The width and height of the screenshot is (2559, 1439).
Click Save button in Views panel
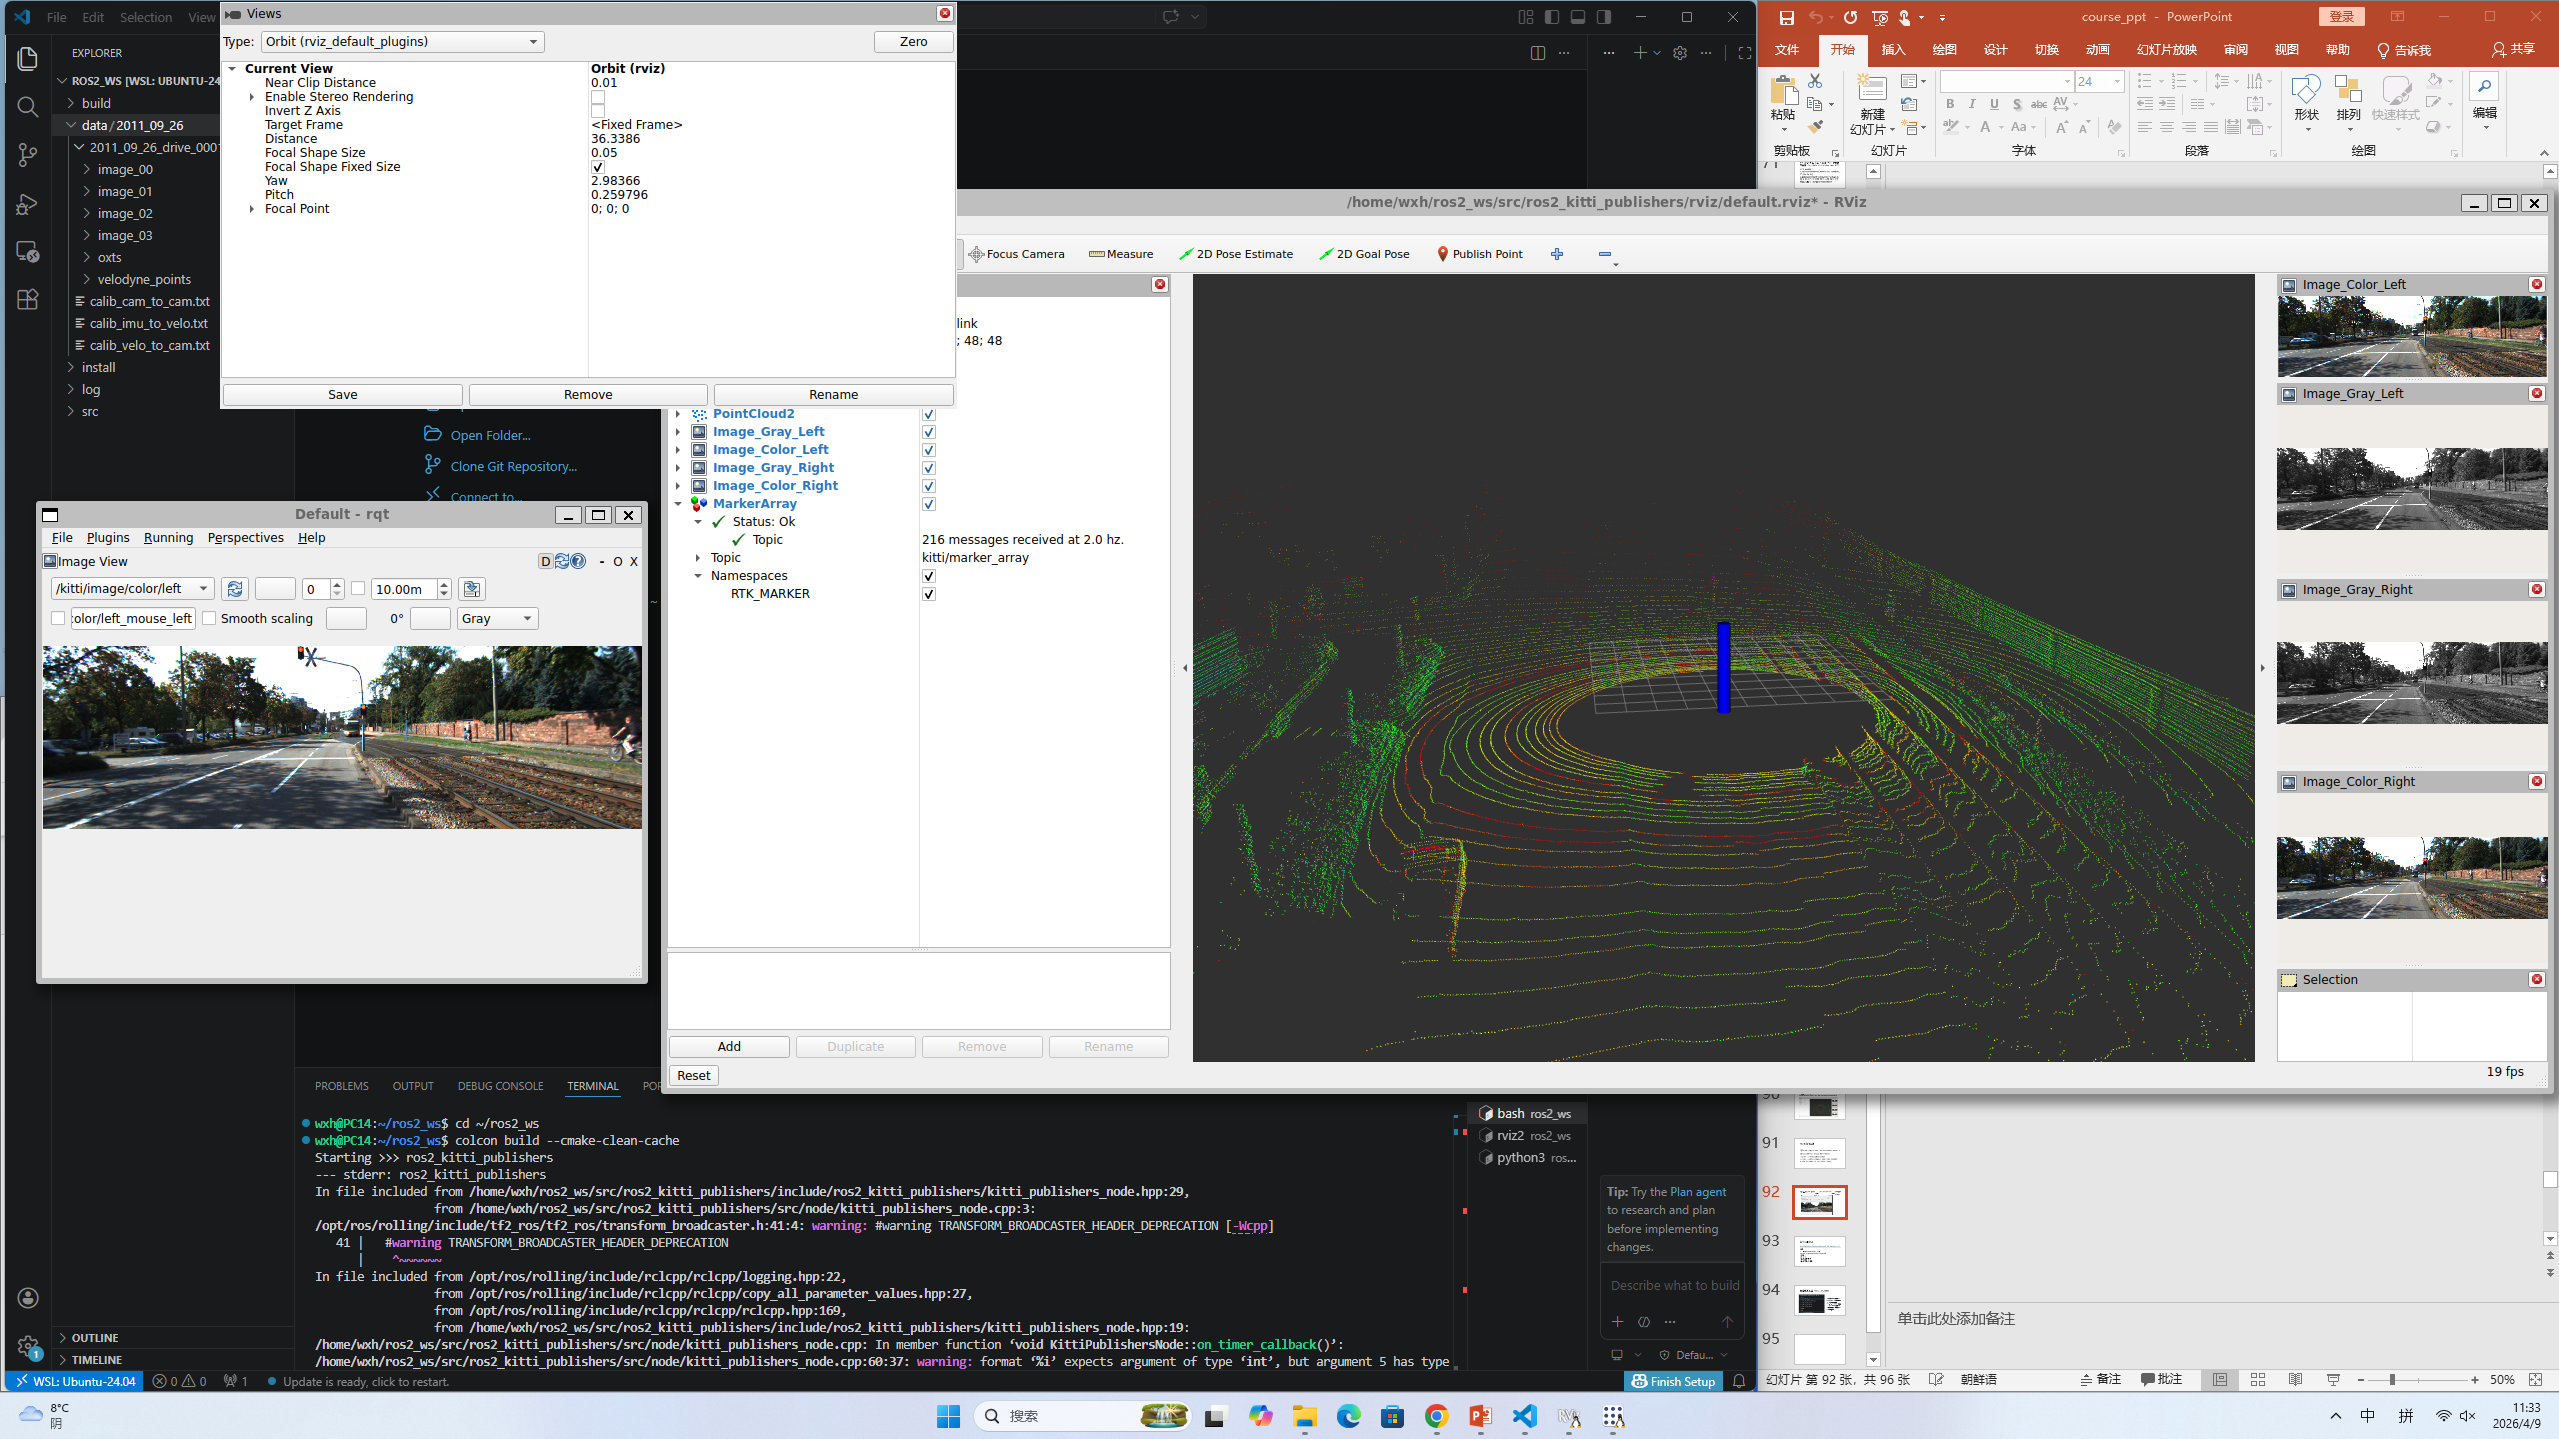click(342, 395)
